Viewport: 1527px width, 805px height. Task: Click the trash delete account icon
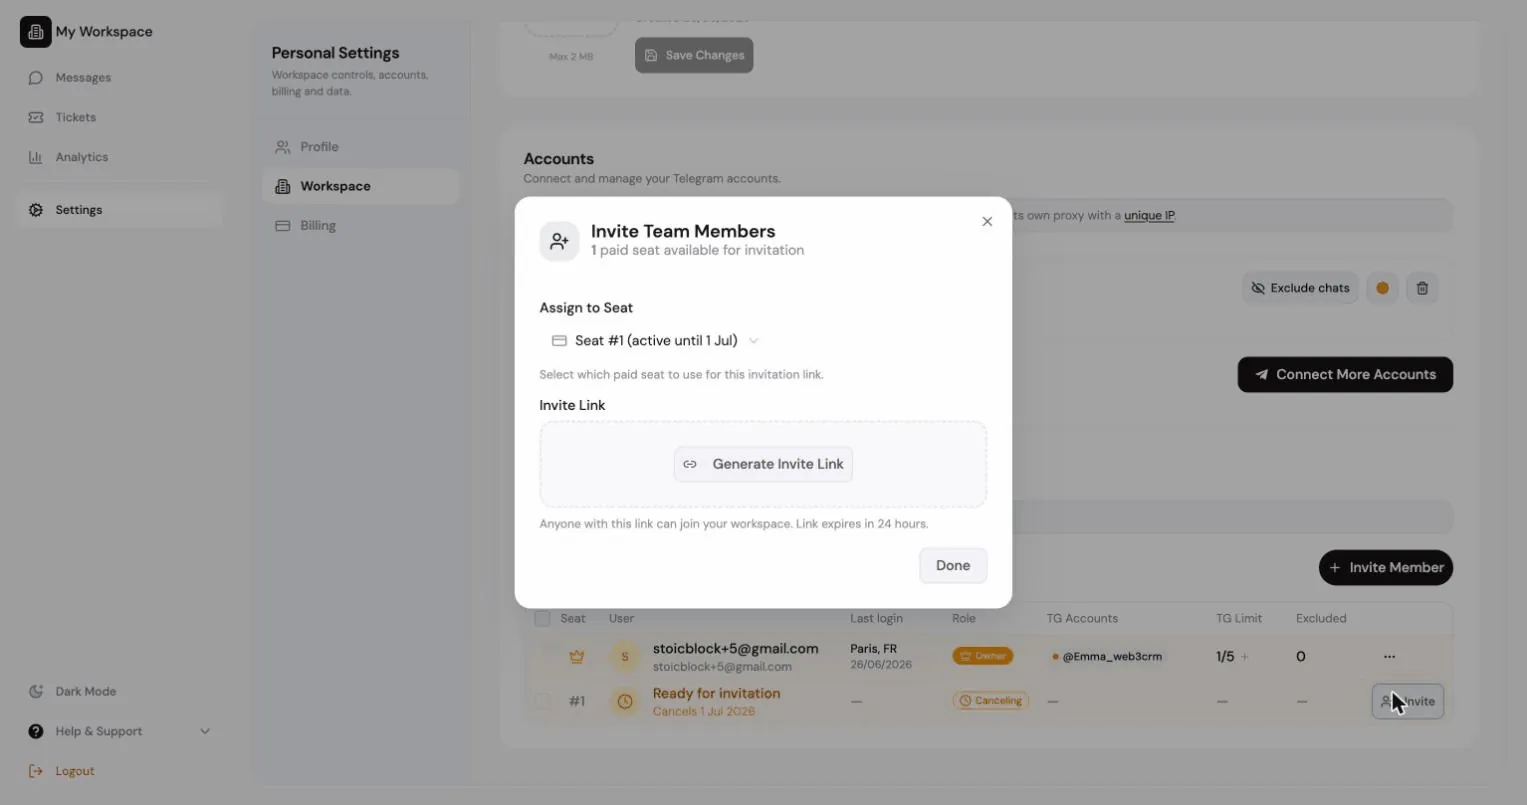click(1422, 288)
